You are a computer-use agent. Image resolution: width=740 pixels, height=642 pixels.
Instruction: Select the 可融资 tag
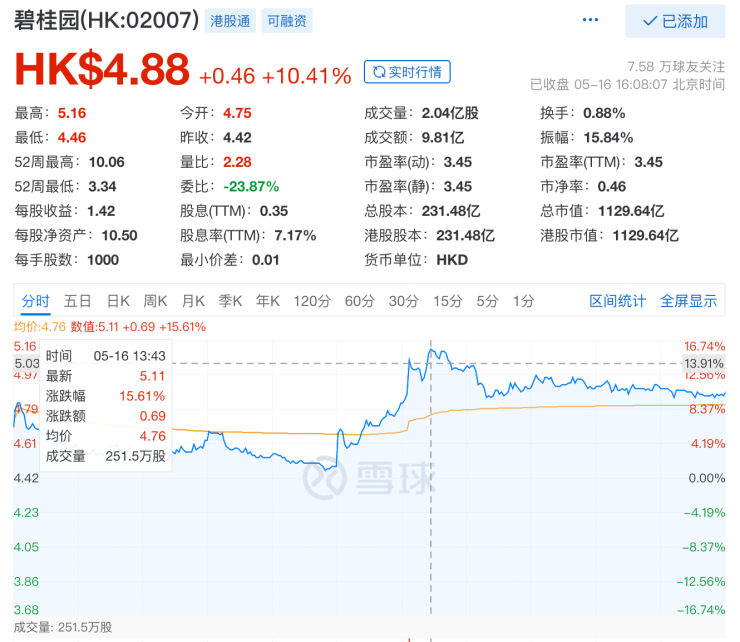click(287, 21)
